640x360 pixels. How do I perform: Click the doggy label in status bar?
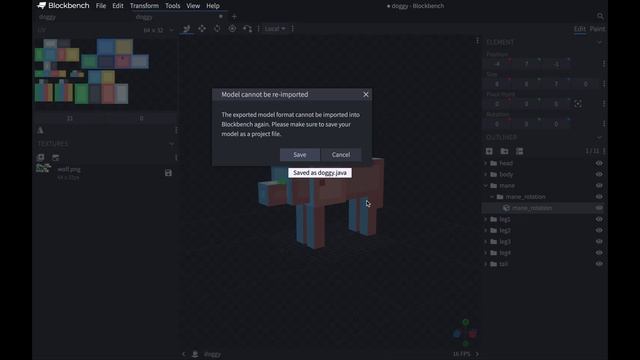click(x=212, y=354)
